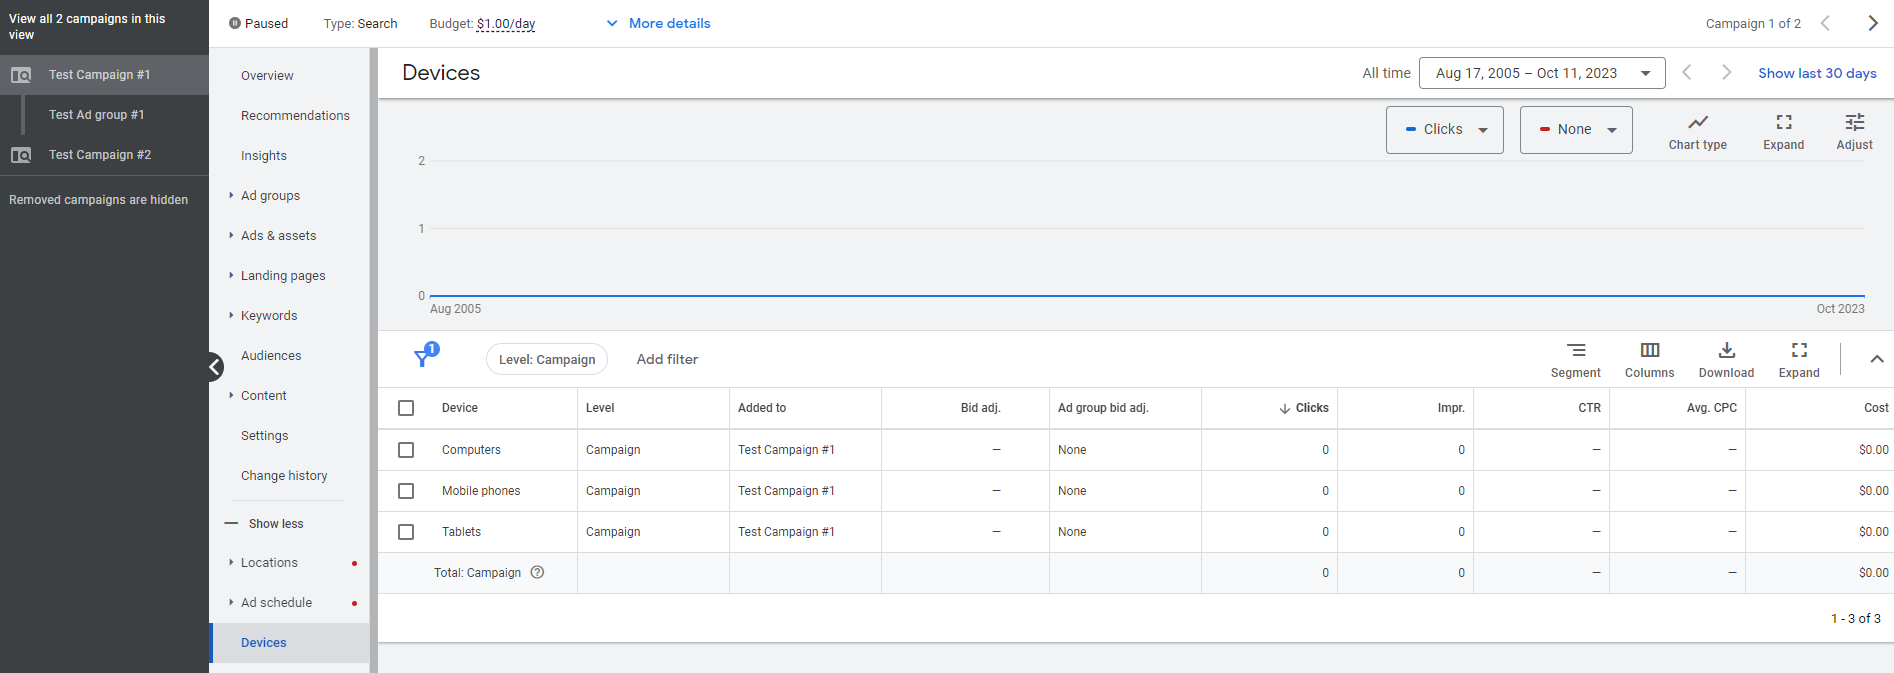Check the Computers row checkbox

[x=406, y=450]
